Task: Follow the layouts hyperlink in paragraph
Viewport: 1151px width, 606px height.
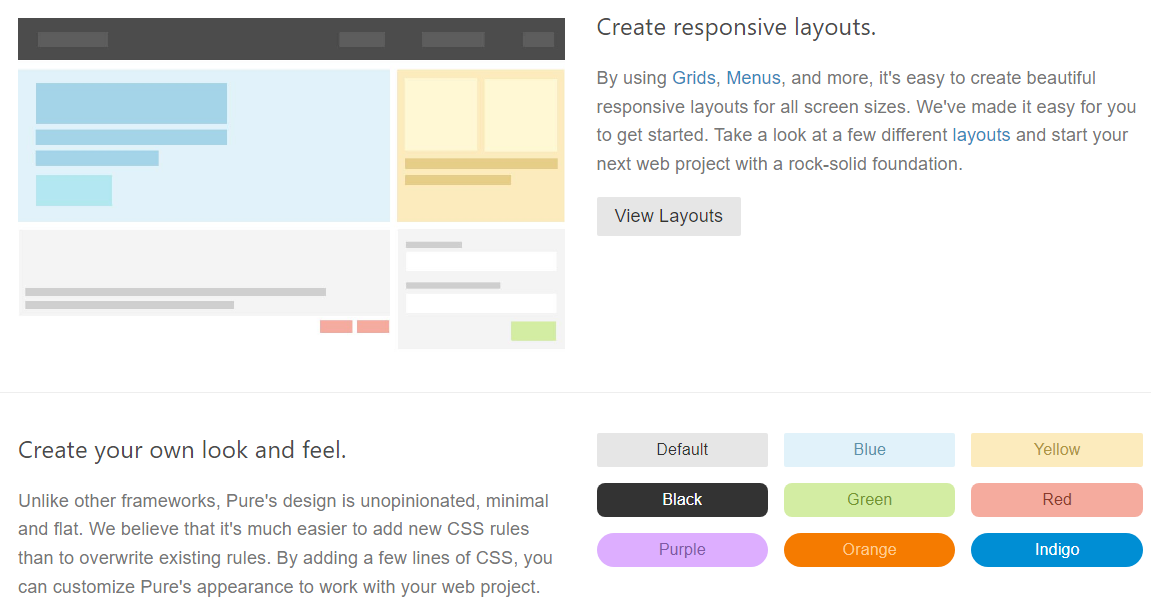Action: [981, 135]
